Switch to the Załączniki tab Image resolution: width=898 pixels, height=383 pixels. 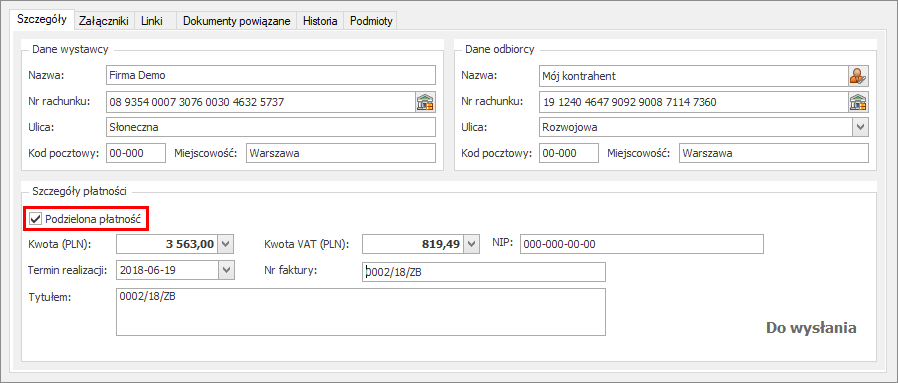[104, 21]
